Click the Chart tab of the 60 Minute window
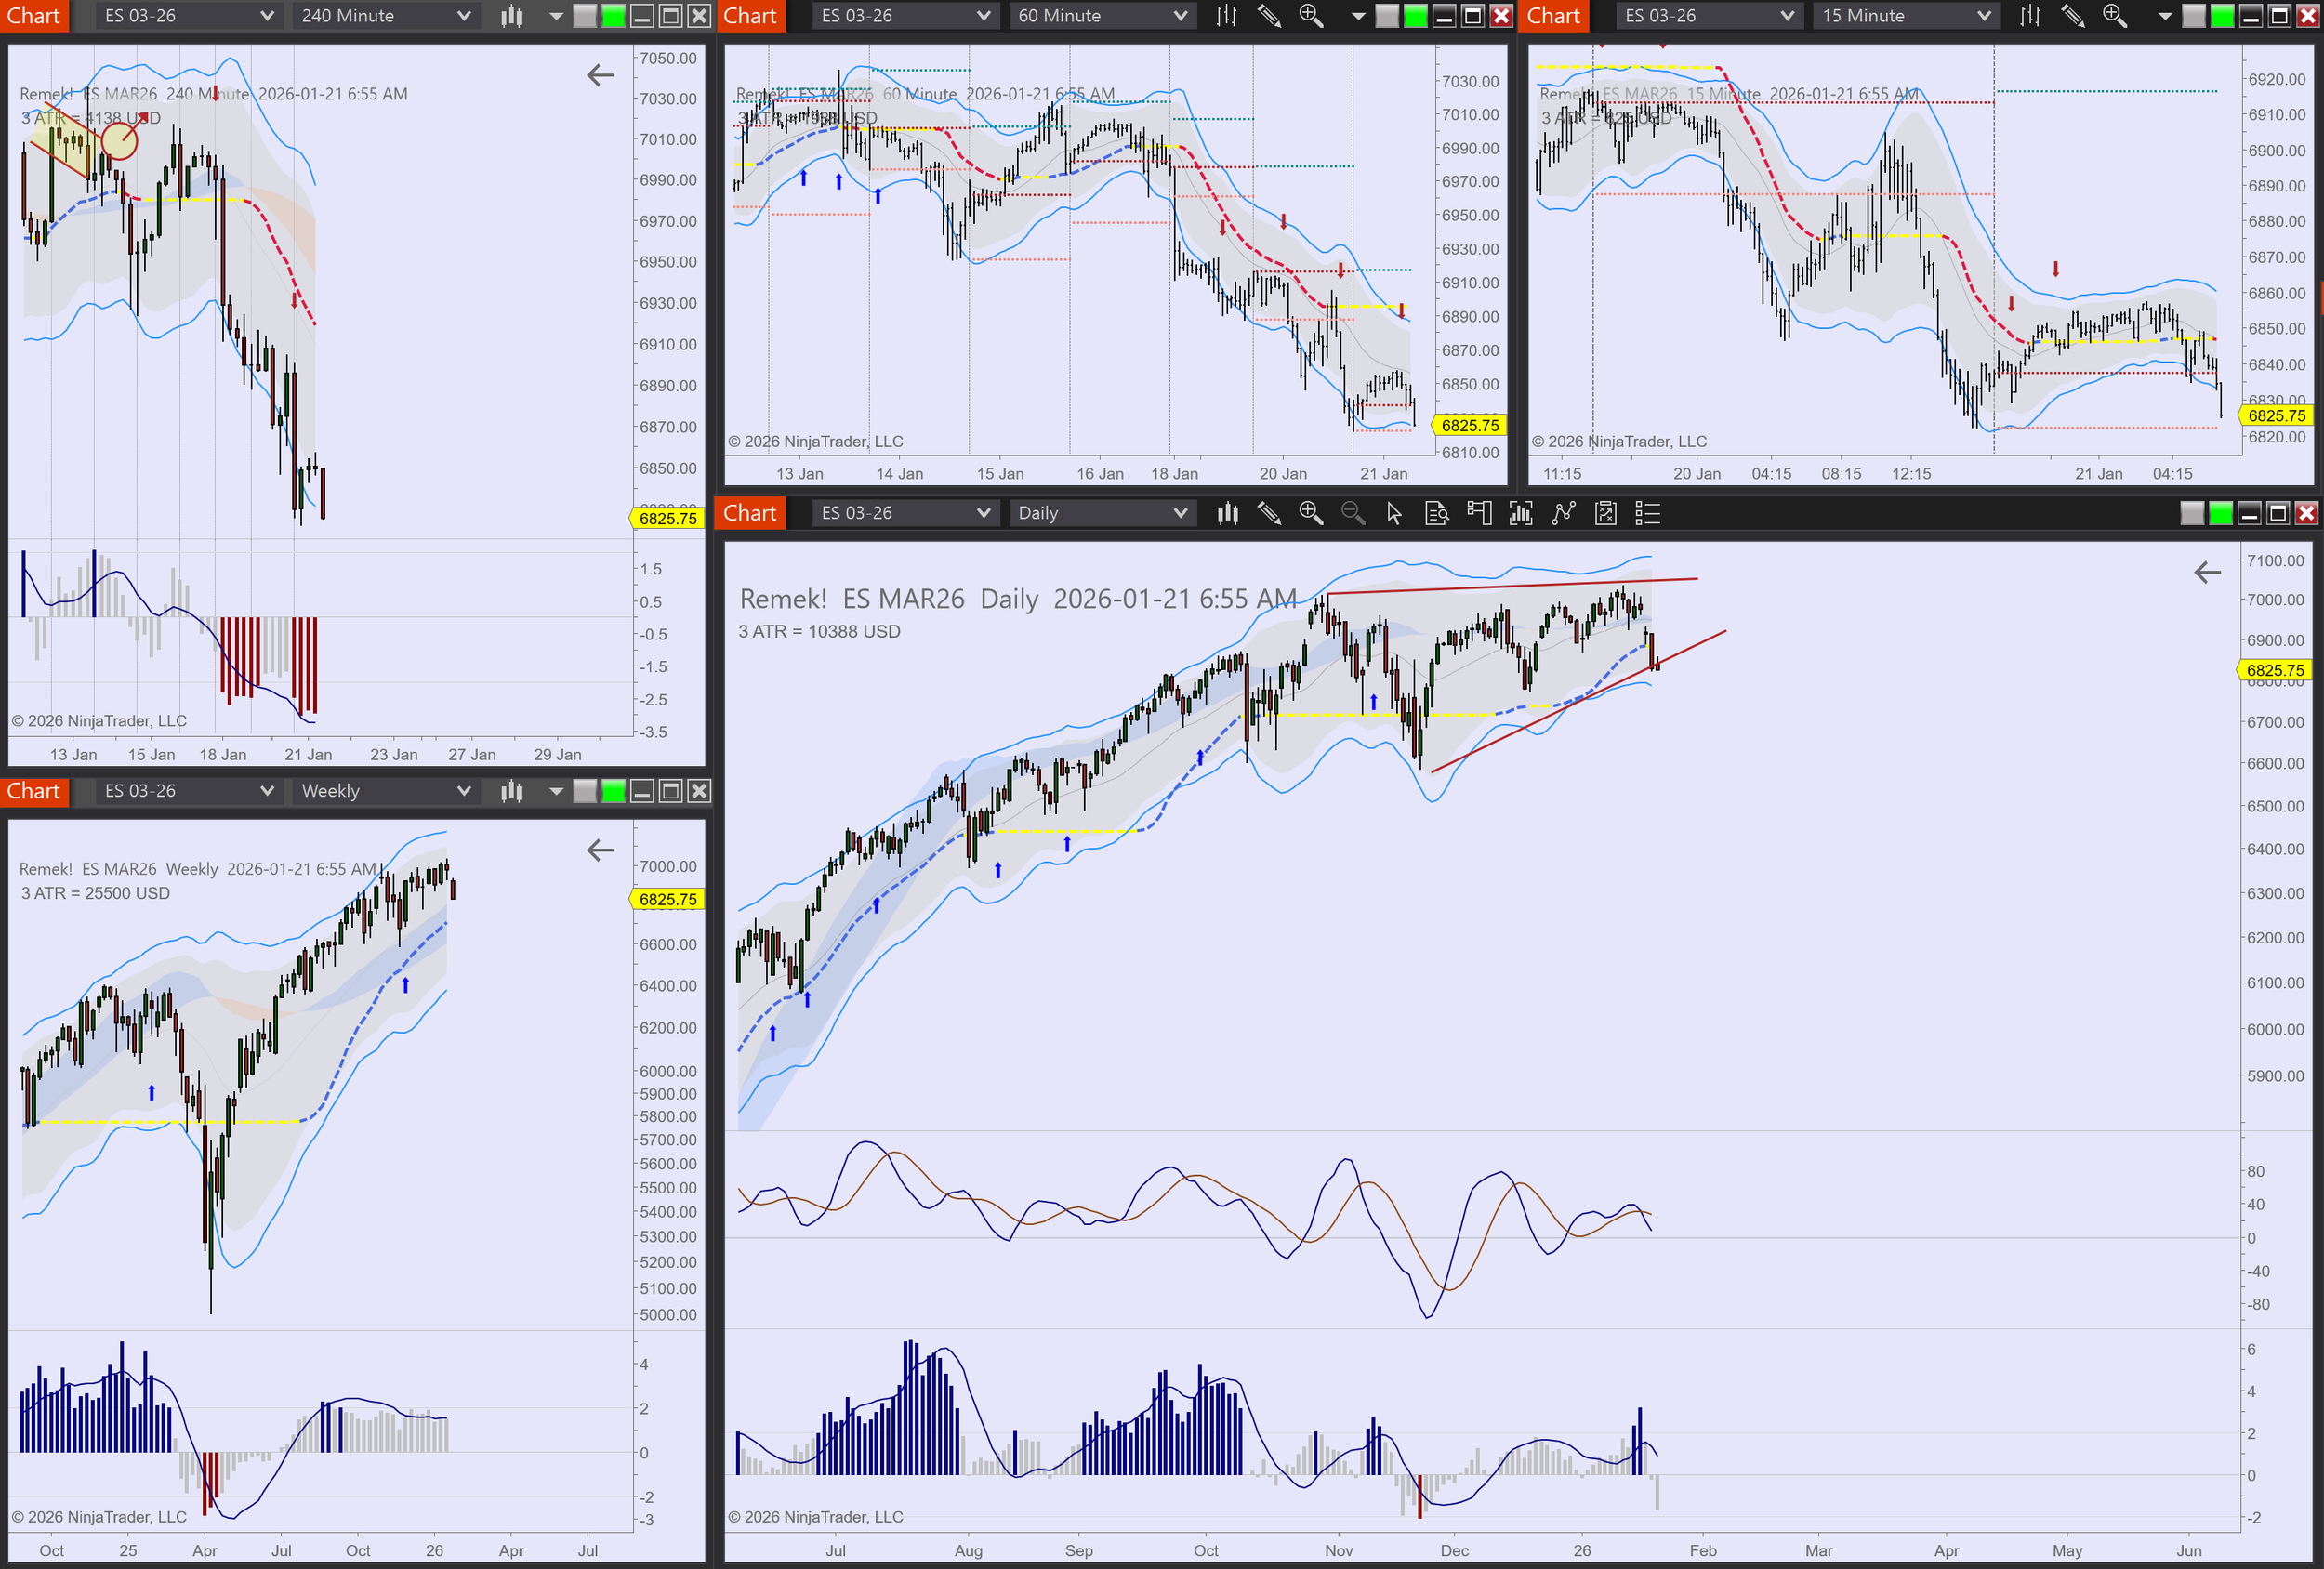The height and width of the screenshot is (1569, 2324). pyautogui.click(x=750, y=16)
